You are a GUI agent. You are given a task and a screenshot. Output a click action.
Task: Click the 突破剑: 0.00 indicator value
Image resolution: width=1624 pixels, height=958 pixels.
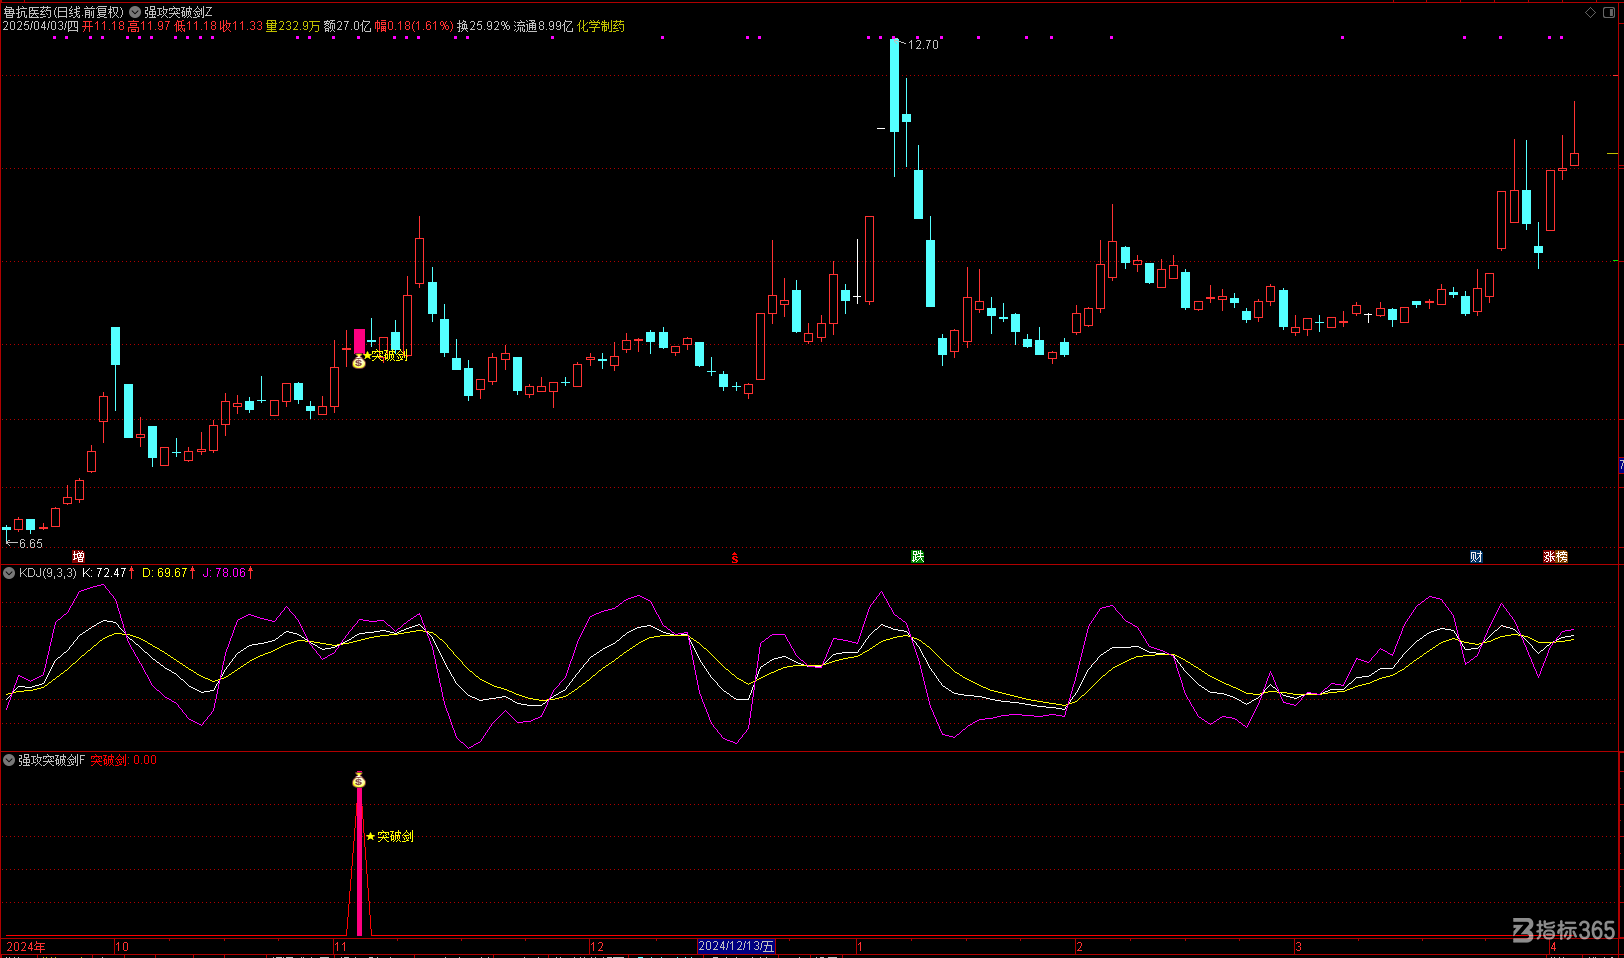[x=124, y=760]
